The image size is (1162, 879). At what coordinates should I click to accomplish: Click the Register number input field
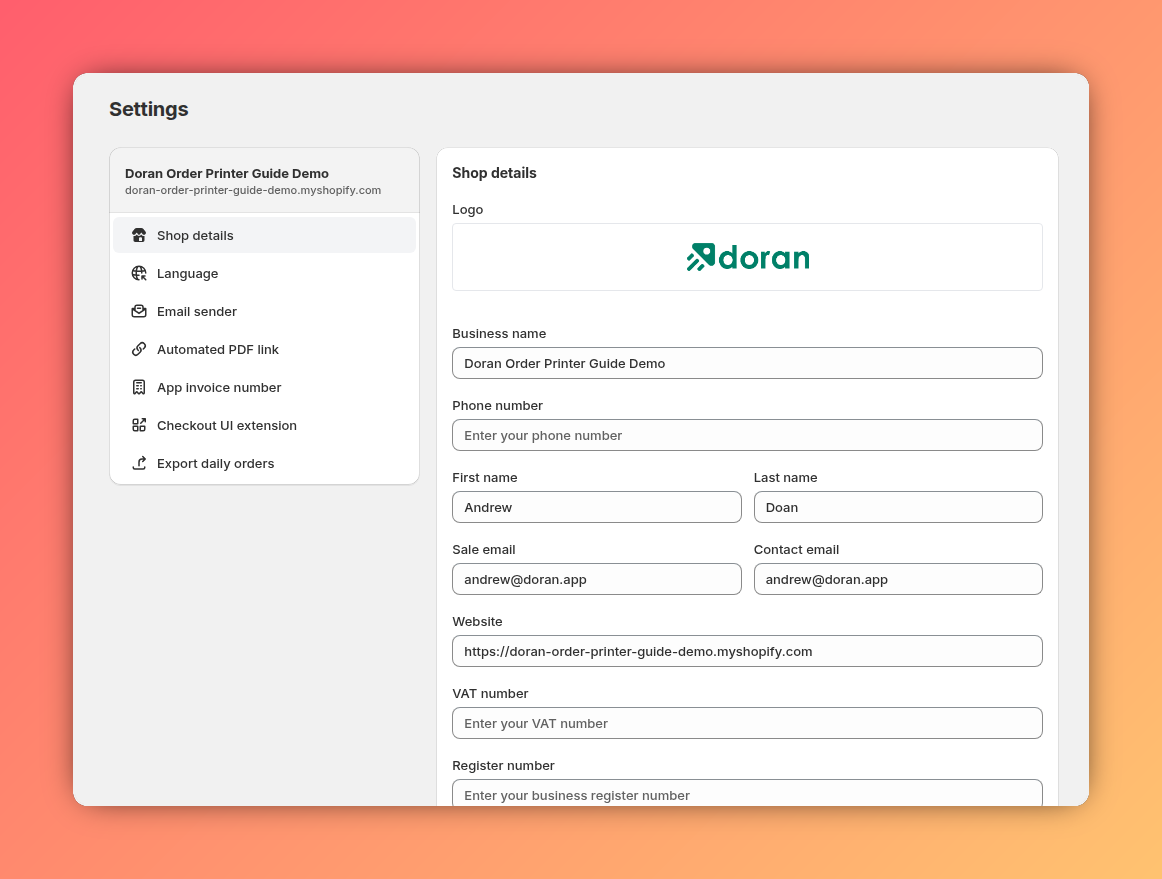coord(747,793)
